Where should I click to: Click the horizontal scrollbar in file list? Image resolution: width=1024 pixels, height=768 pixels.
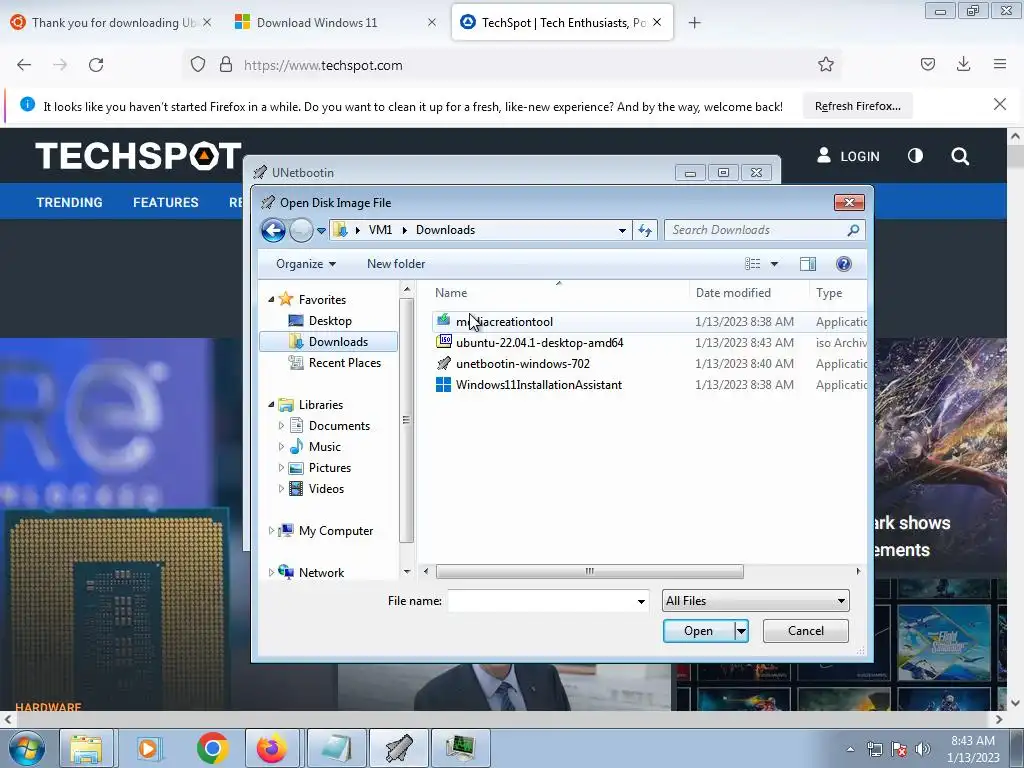589,571
